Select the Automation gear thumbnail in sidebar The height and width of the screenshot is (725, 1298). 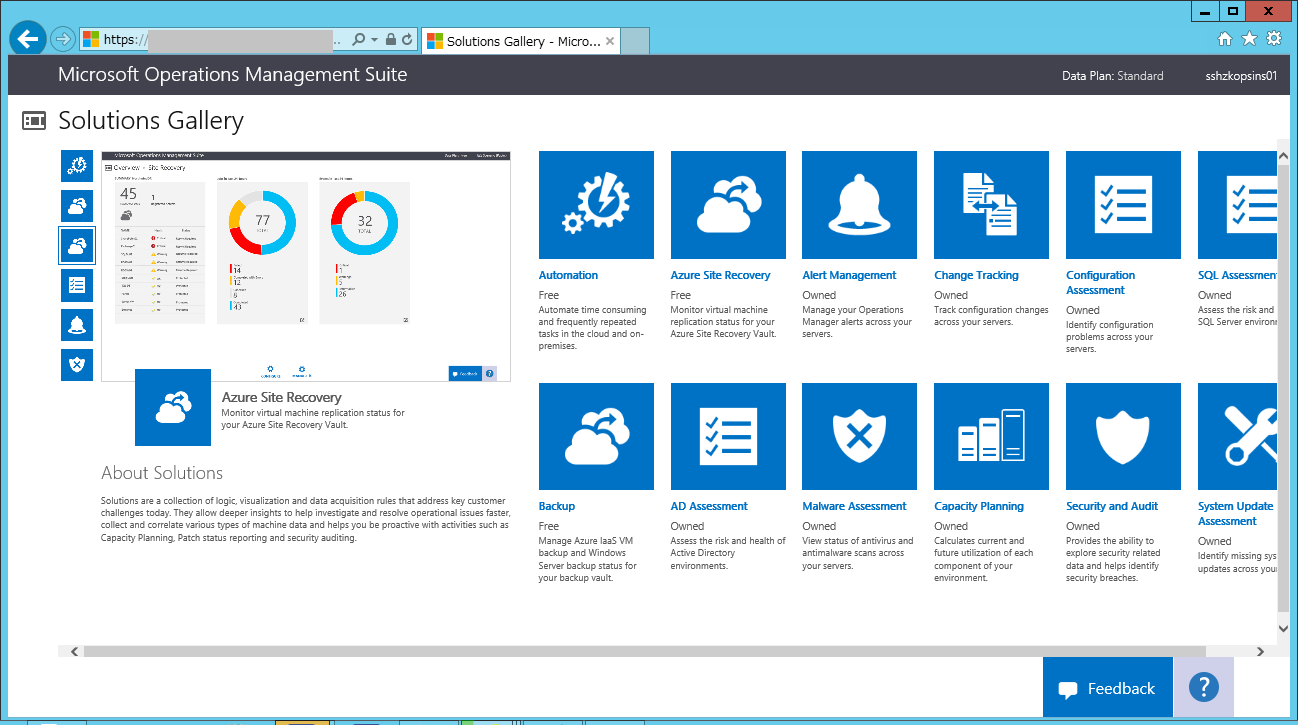click(77, 165)
